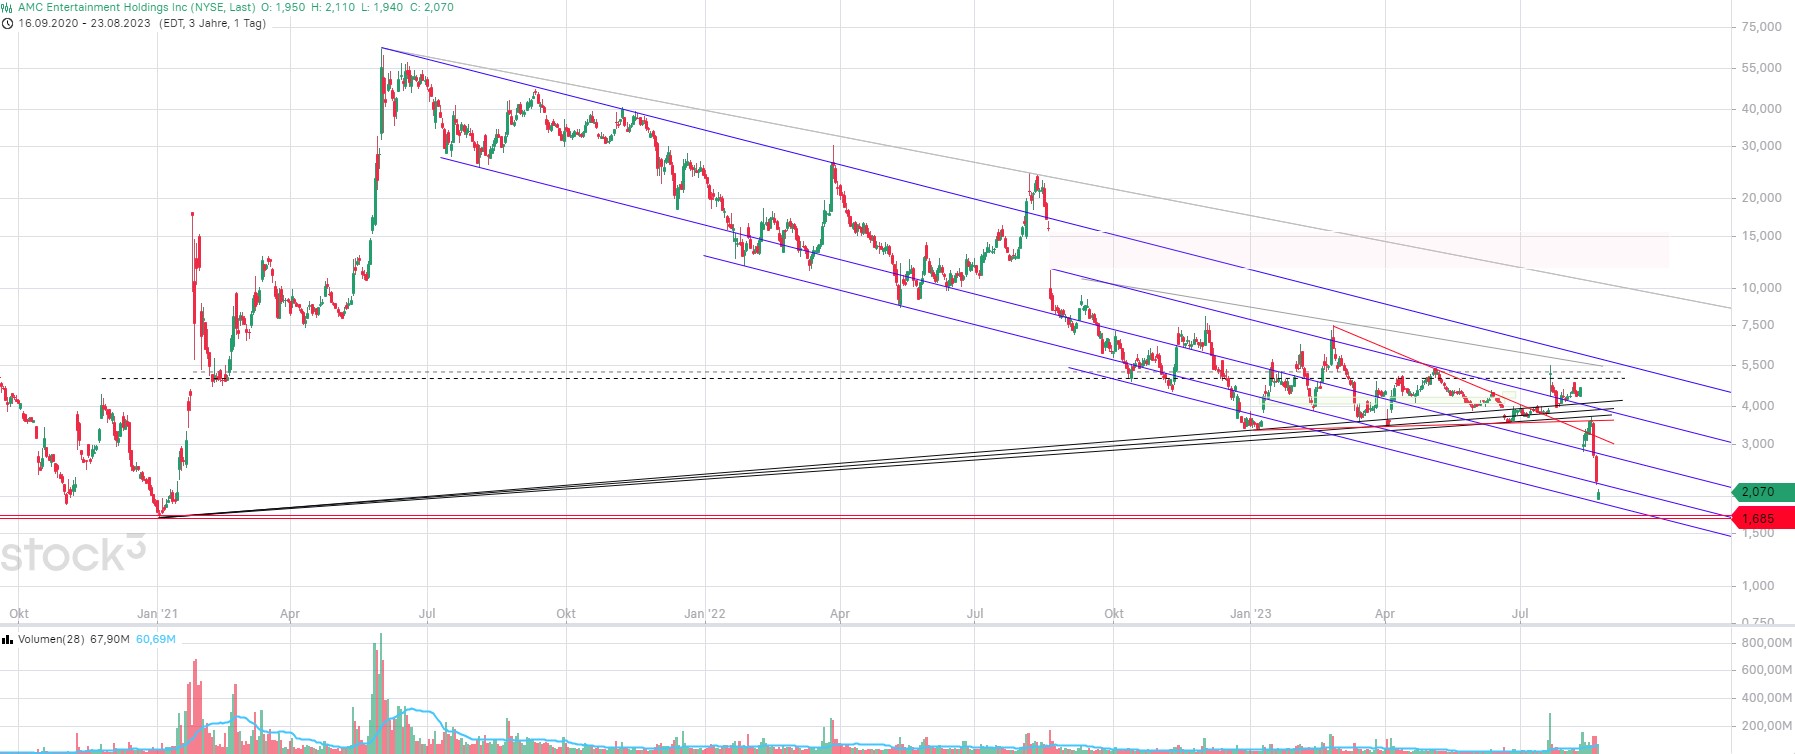Click the 7,500 price axis label
Screen dimensions: 1795x754
tap(1758, 325)
